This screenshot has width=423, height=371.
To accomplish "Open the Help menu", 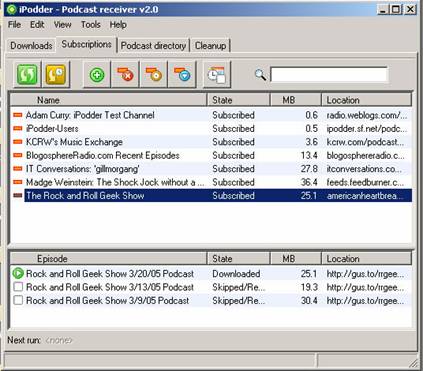I will [x=118, y=25].
